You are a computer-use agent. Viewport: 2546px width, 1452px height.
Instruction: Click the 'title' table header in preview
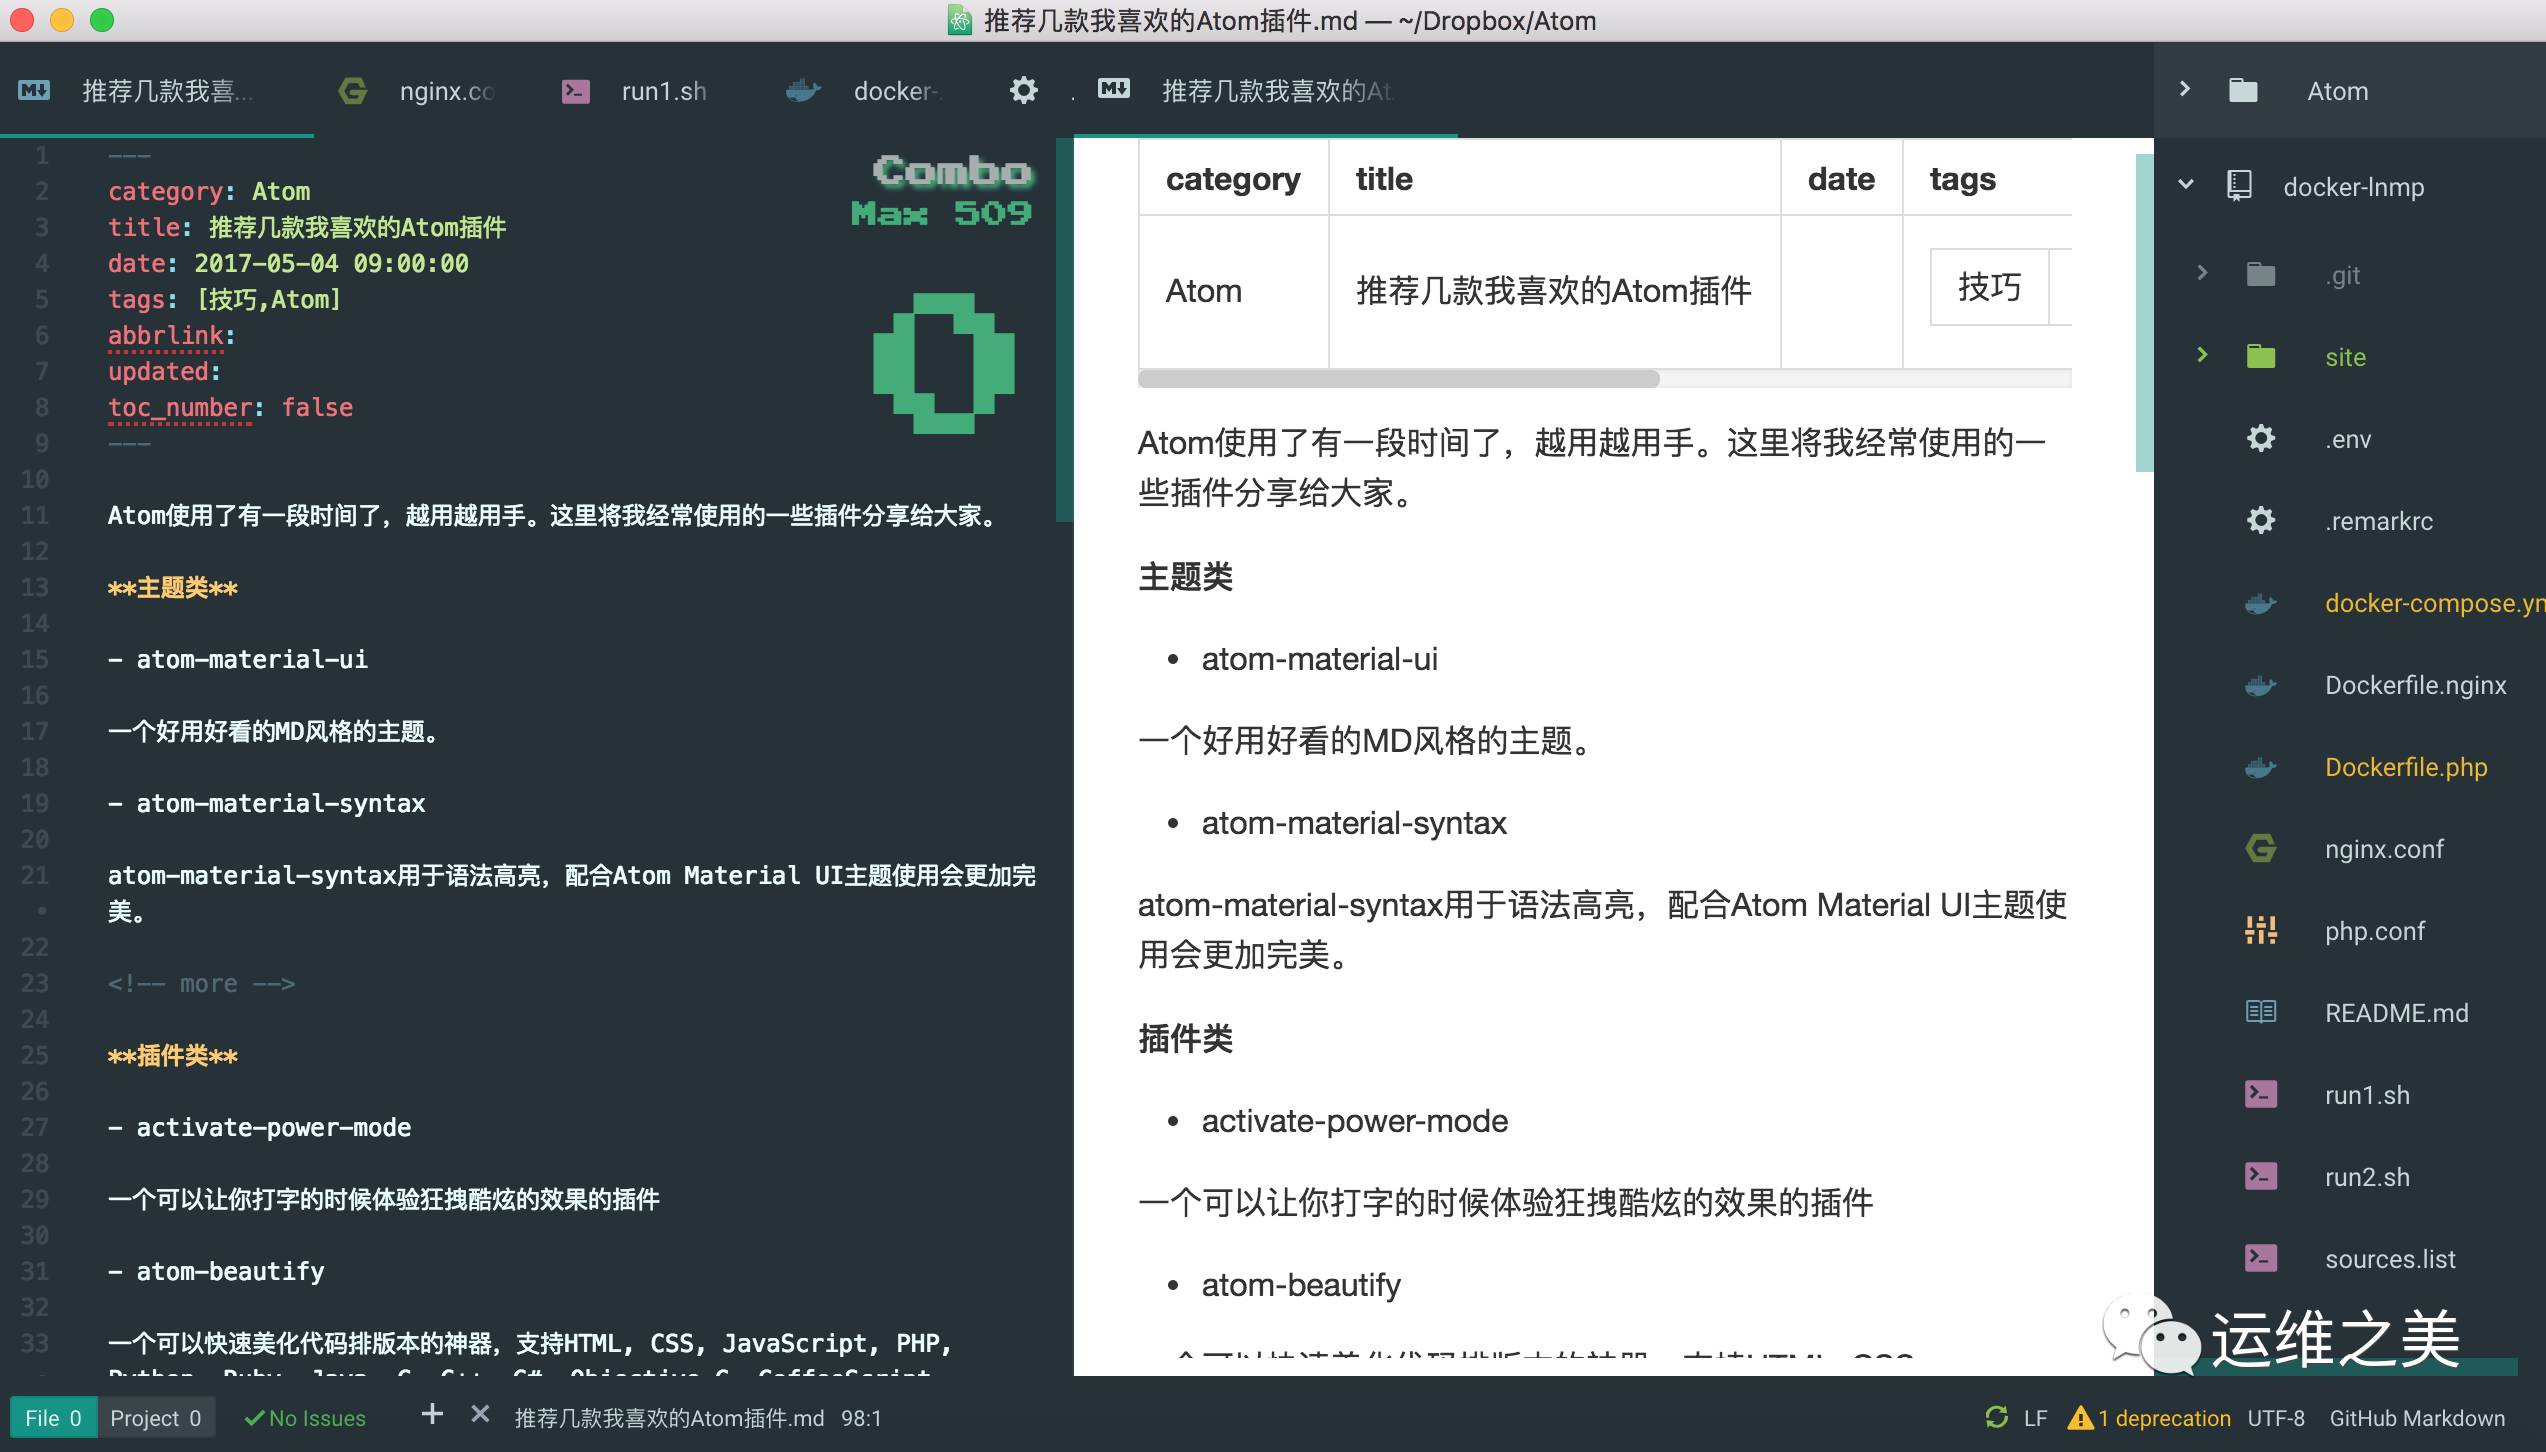click(1384, 179)
